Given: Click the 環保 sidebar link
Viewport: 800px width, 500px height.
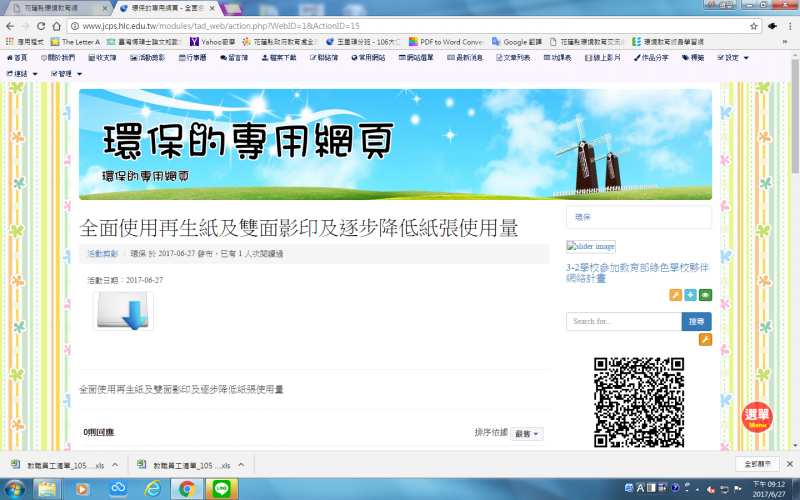Looking at the screenshot, I should click(x=583, y=217).
